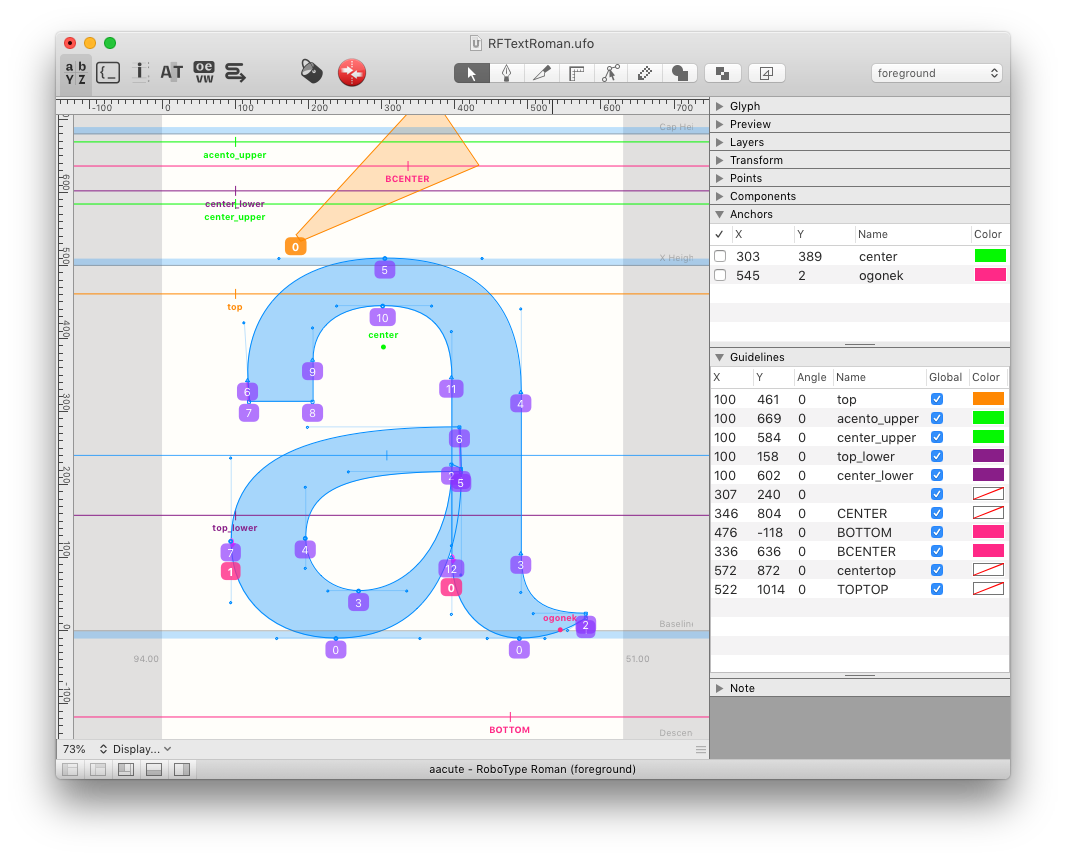Expand the Transform inspector section
The width and height of the screenshot is (1066, 859).
point(719,160)
